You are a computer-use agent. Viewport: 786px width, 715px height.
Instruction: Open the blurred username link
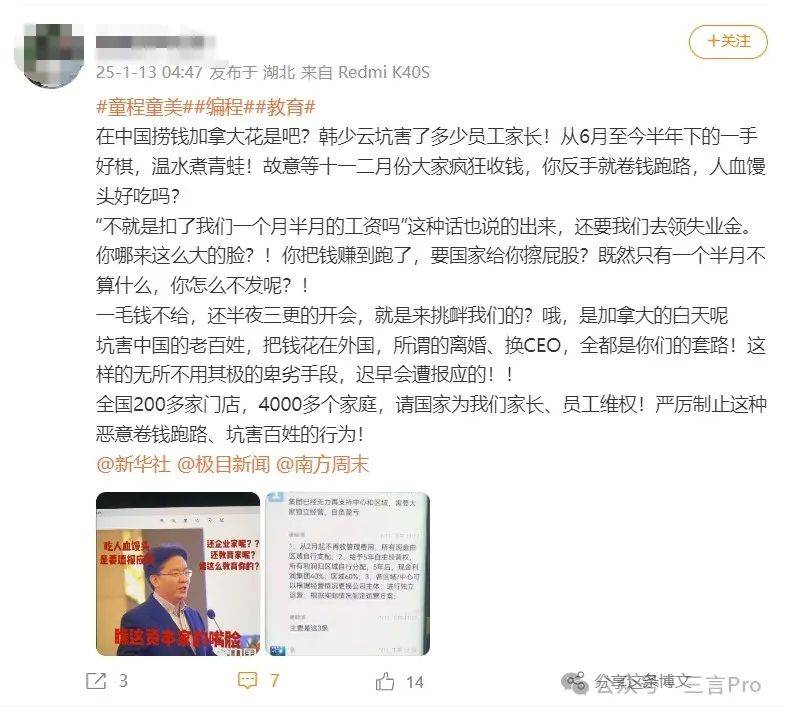click(x=155, y=41)
